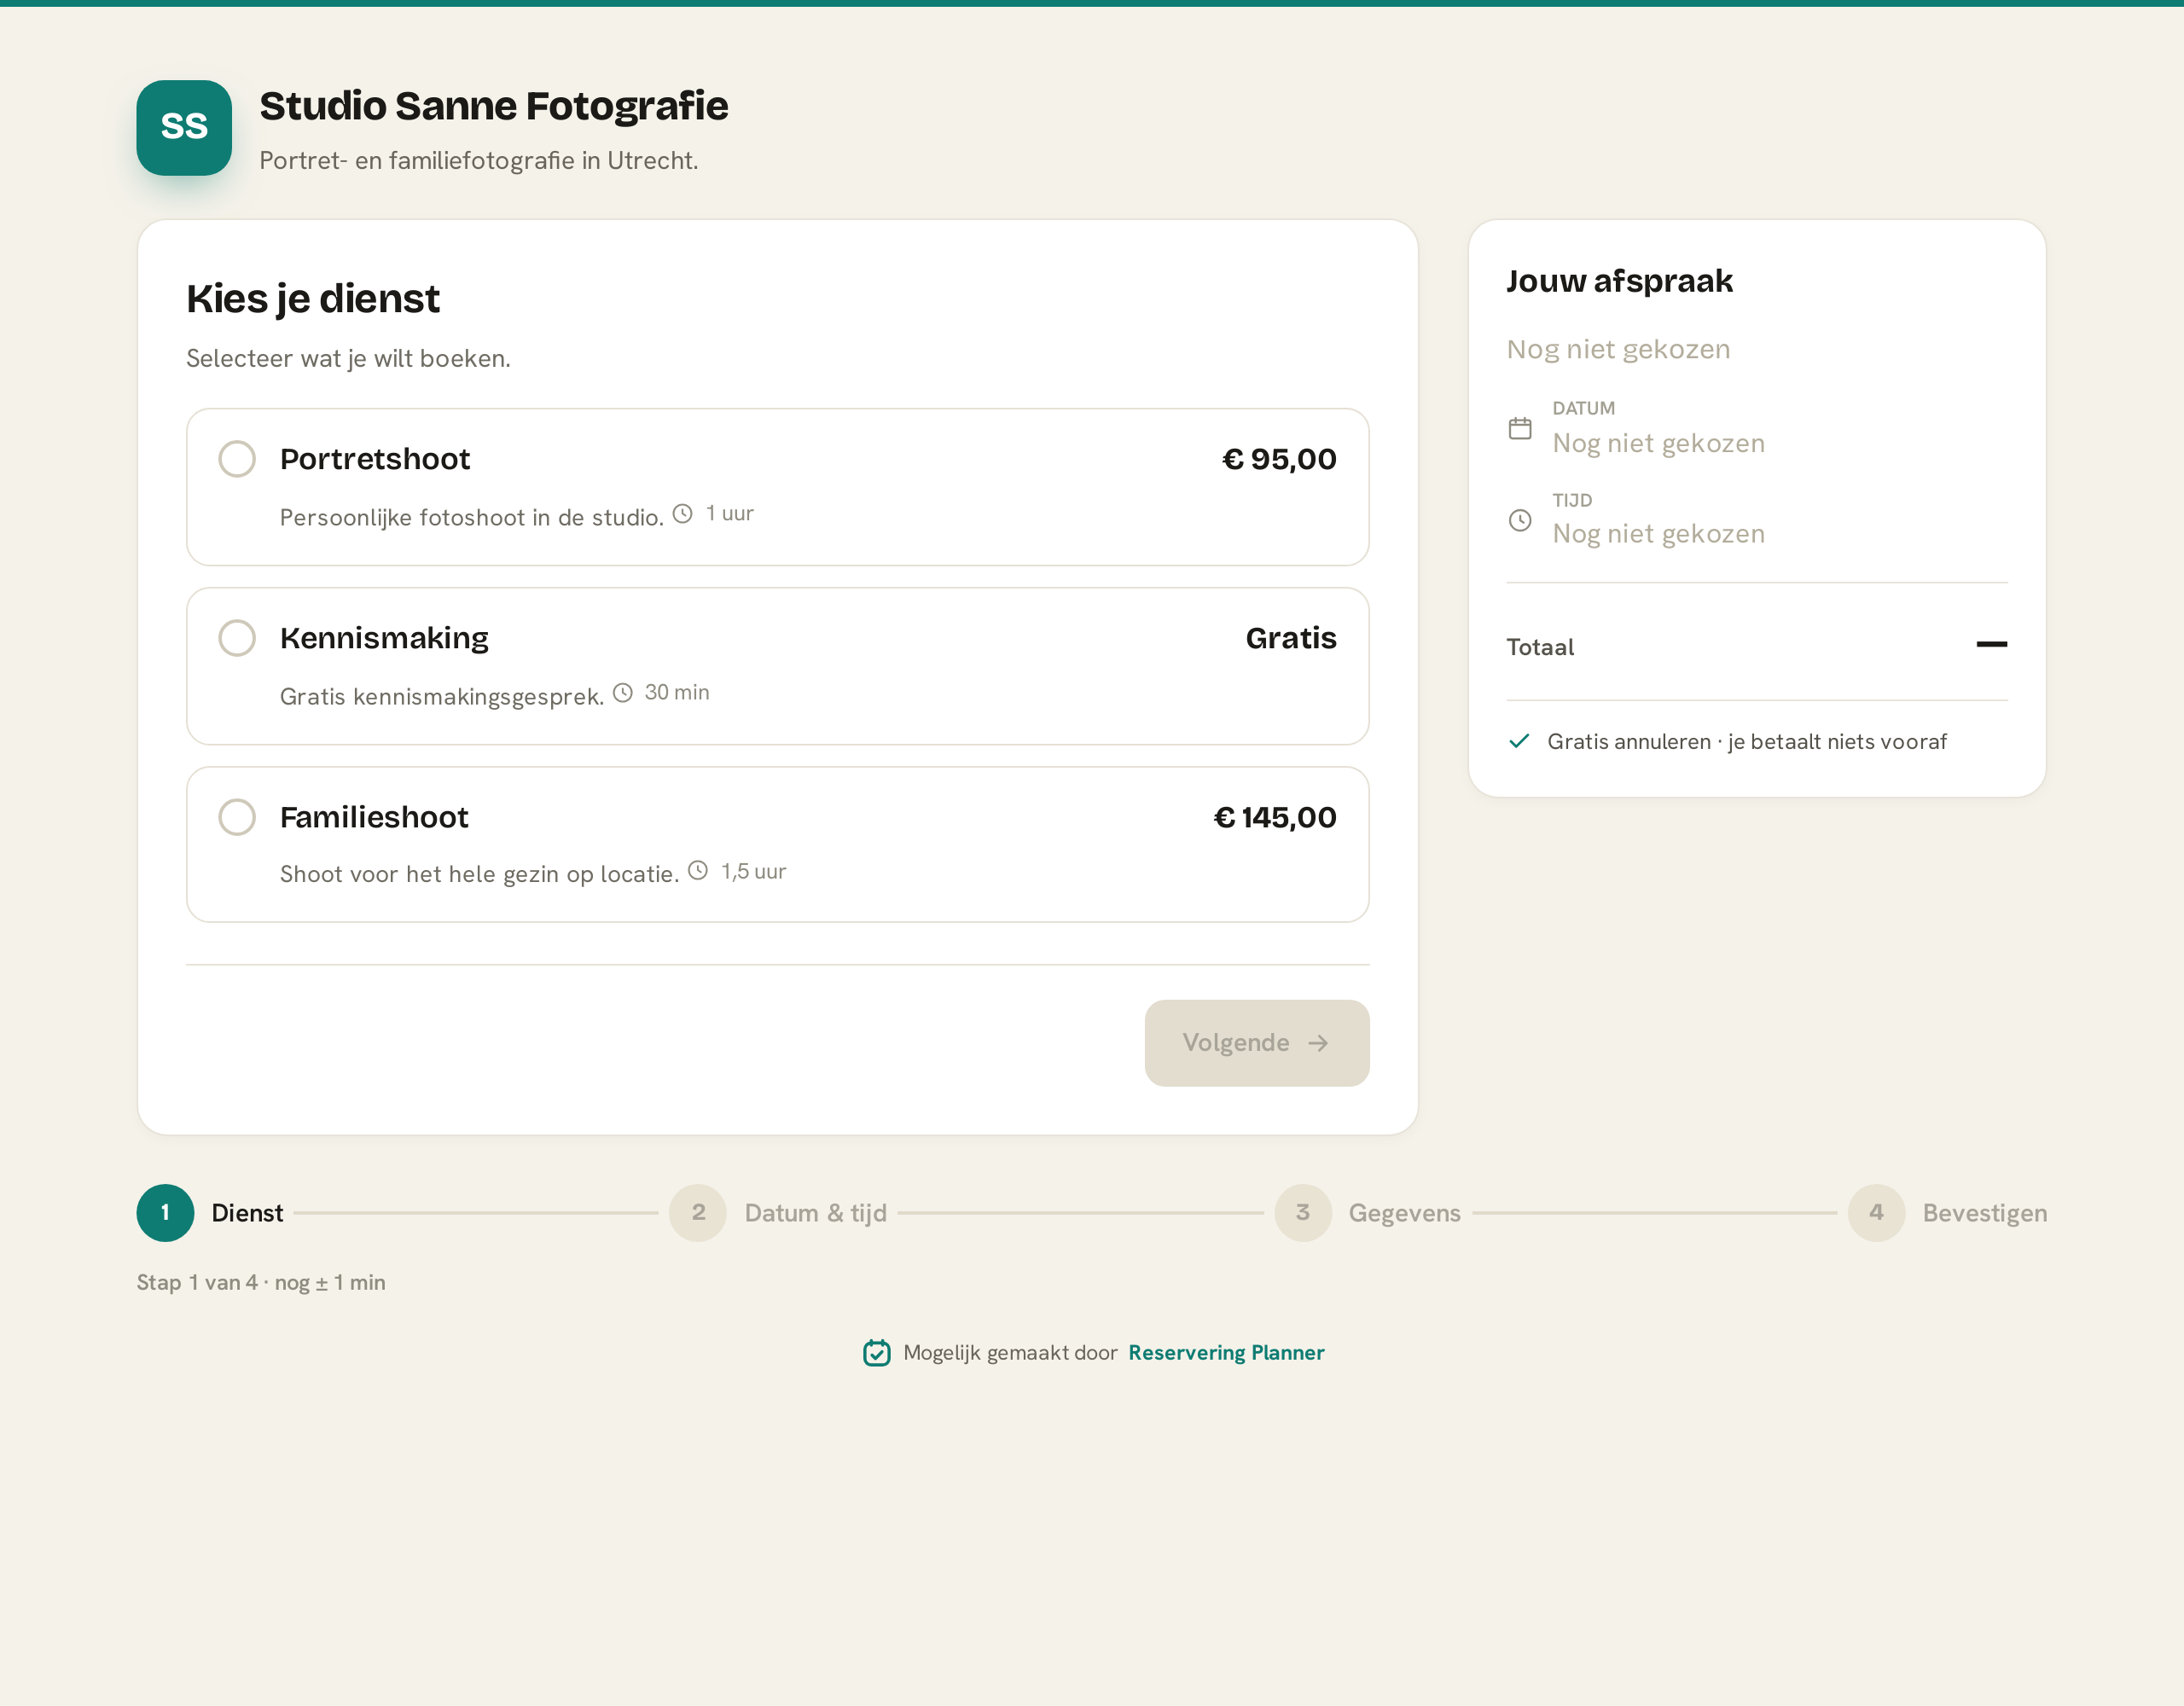Go to step 1 Dienst
2184x1706 pixels.
coord(211,1213)
